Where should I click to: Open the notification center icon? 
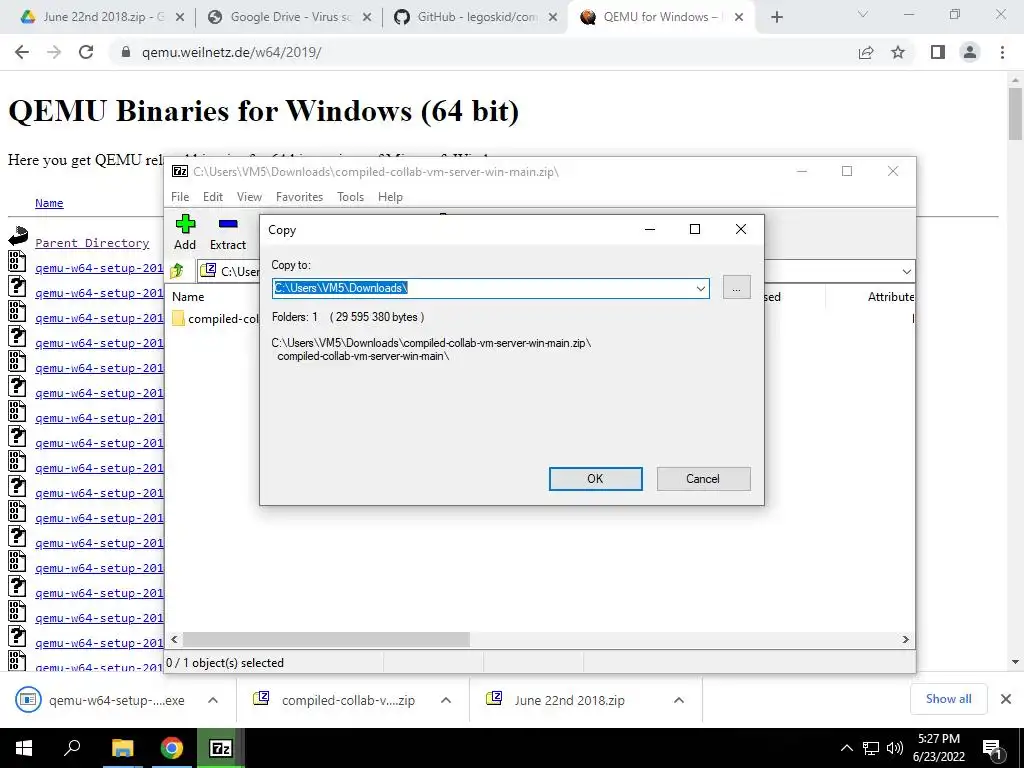(x=993, y=750)
